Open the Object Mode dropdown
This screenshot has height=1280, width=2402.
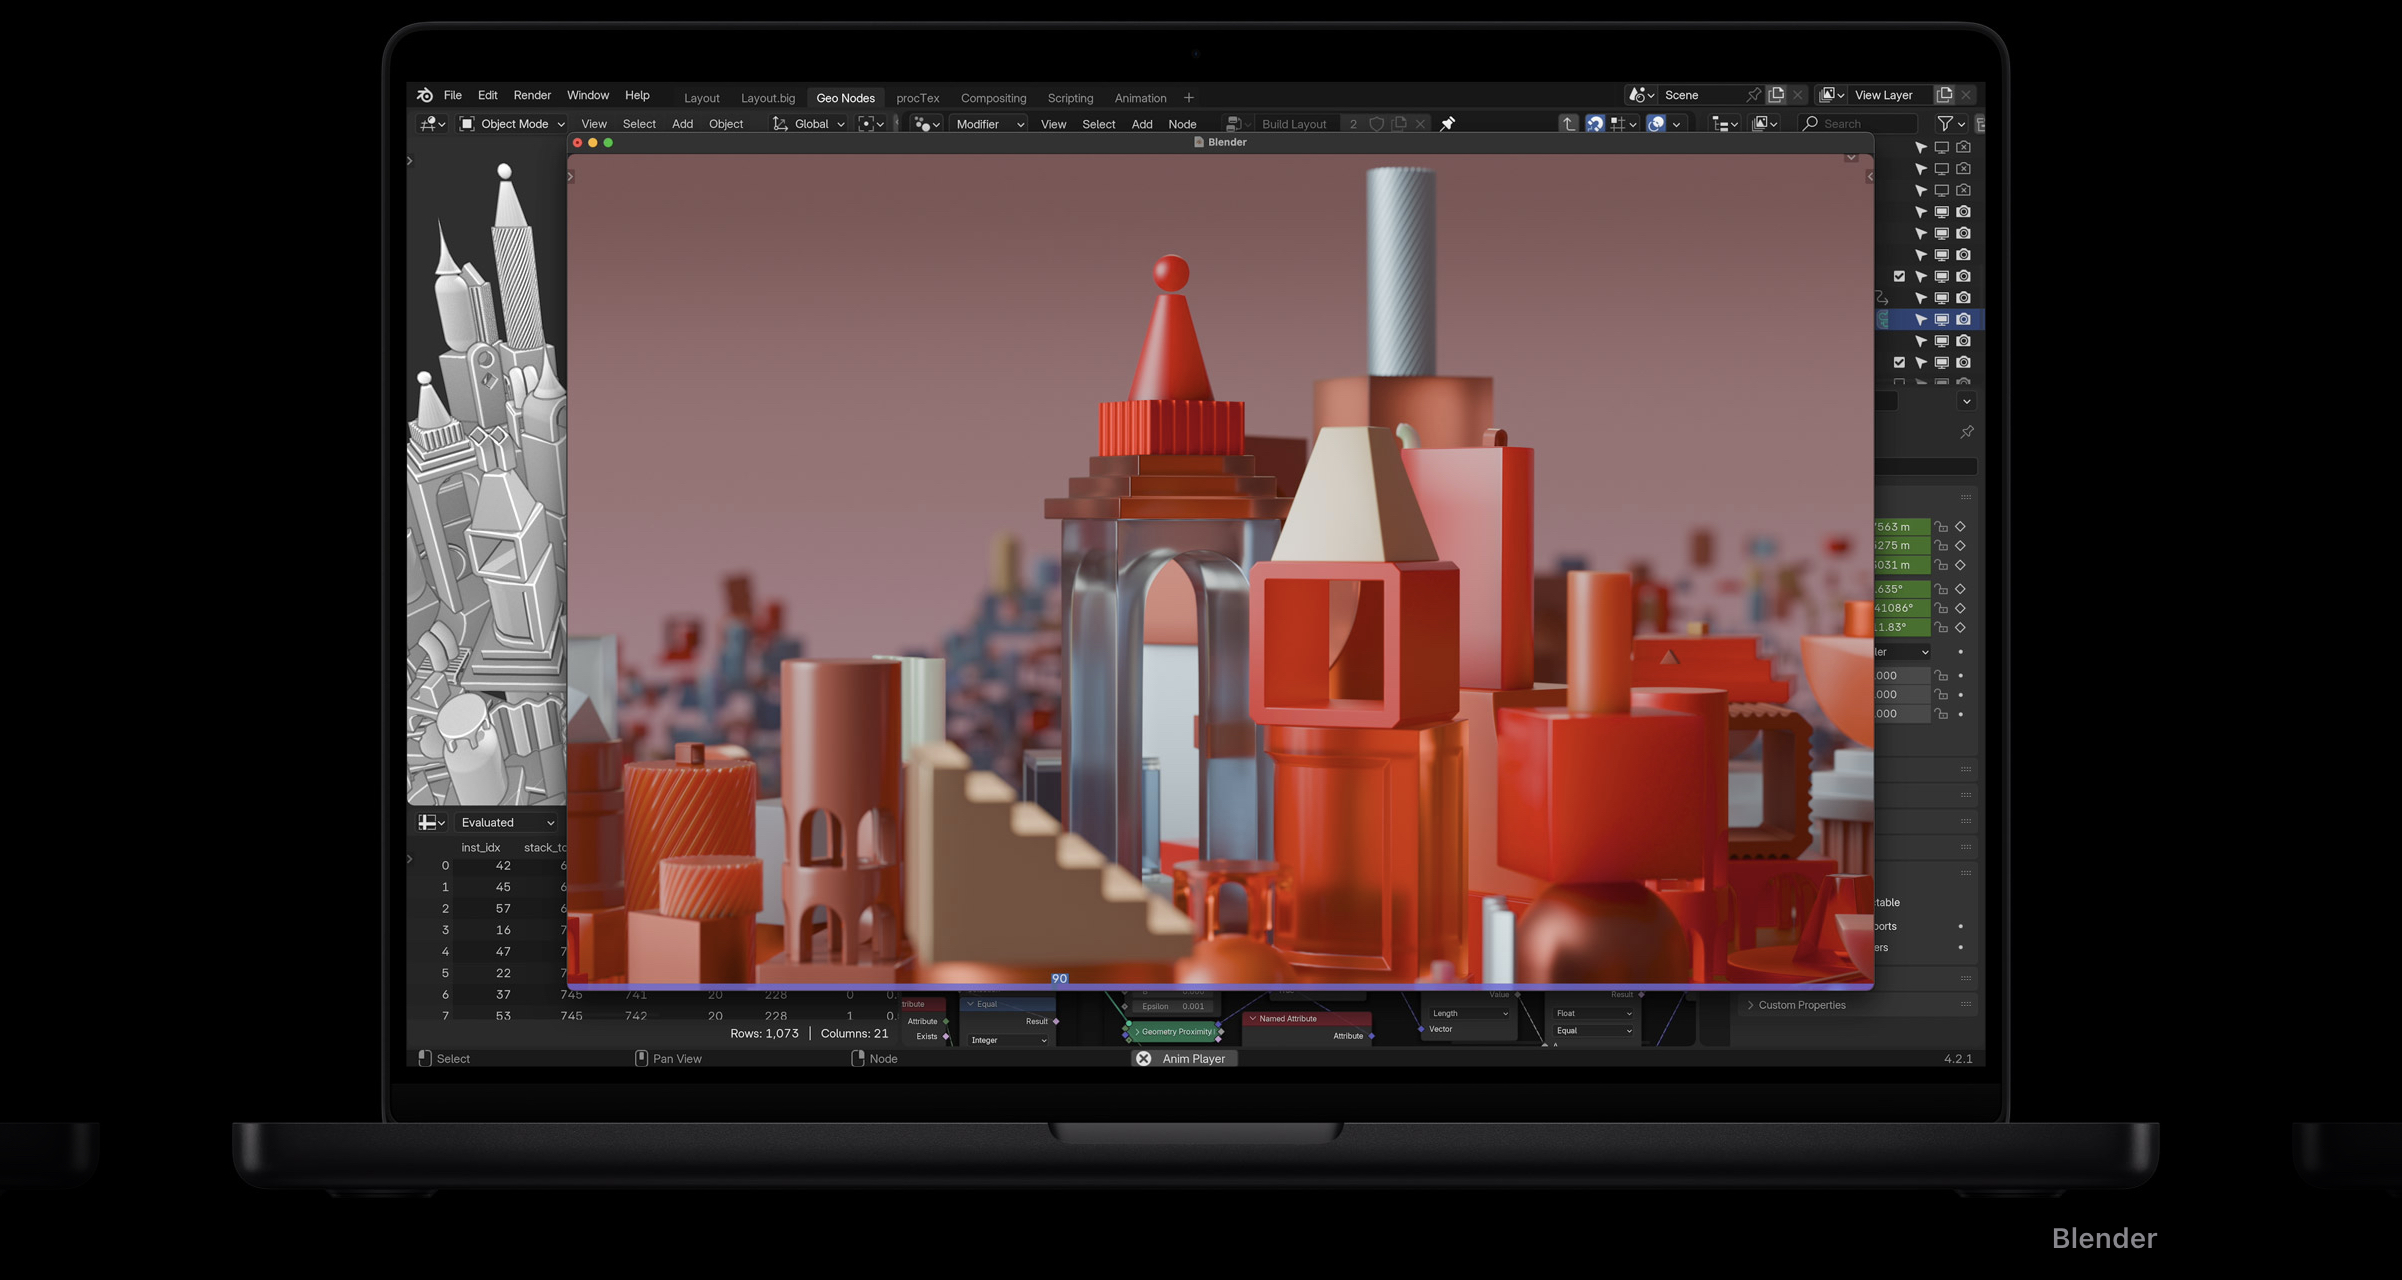click(x=513, y=124)
